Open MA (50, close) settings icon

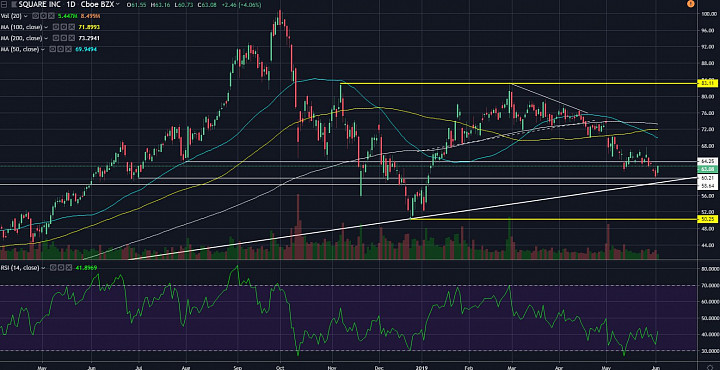(x=60, y=49)
